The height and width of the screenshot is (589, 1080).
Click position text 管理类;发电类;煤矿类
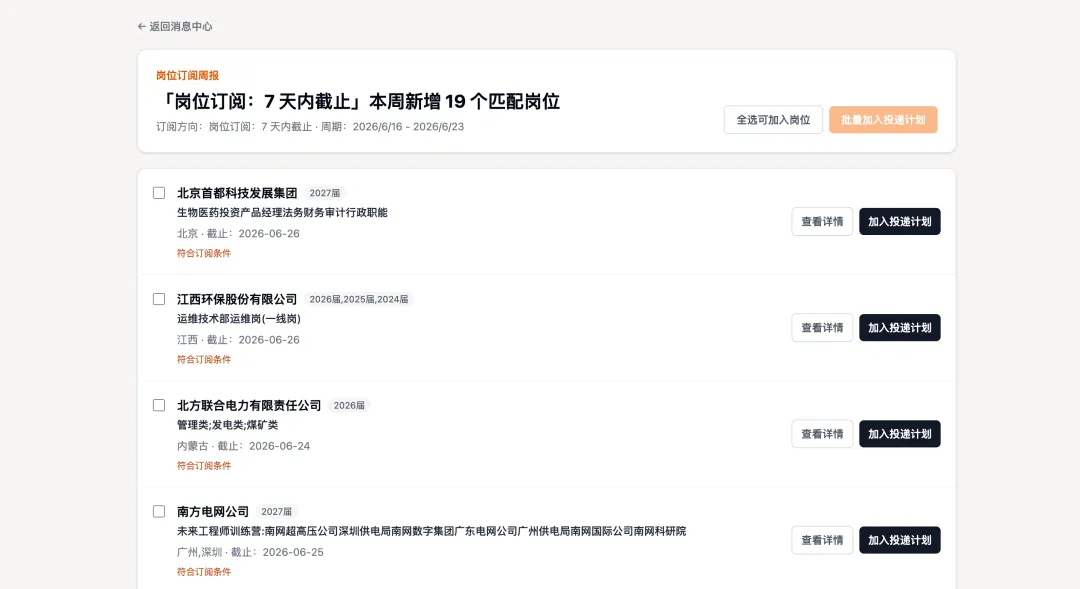tap(227, 425)
